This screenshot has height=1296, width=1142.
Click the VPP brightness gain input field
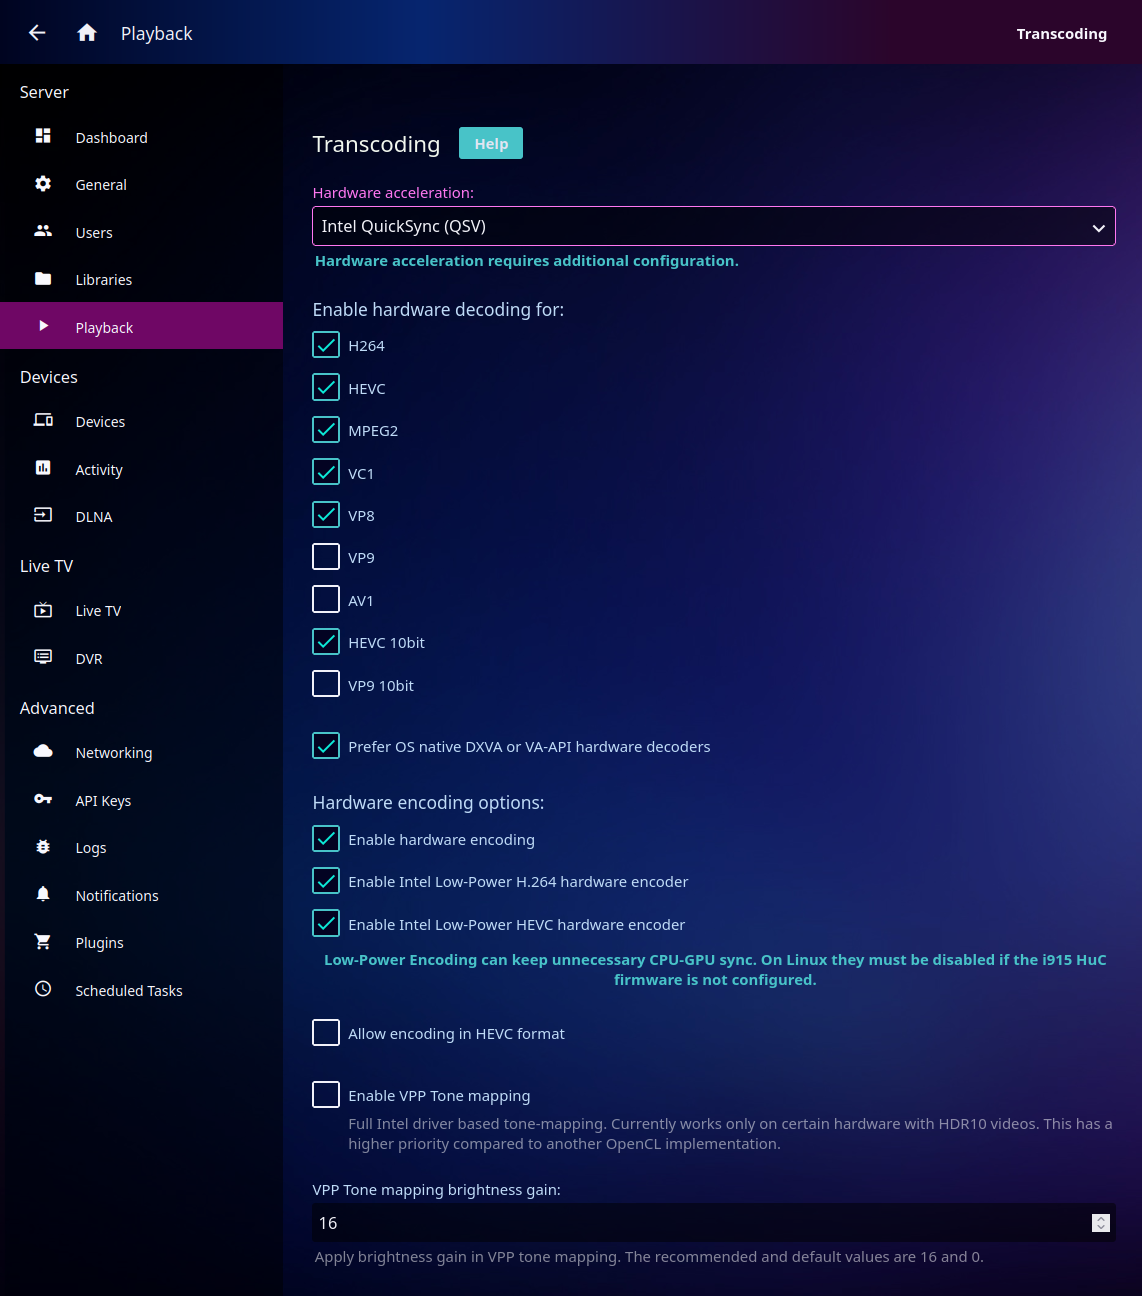coord(700,1223)
